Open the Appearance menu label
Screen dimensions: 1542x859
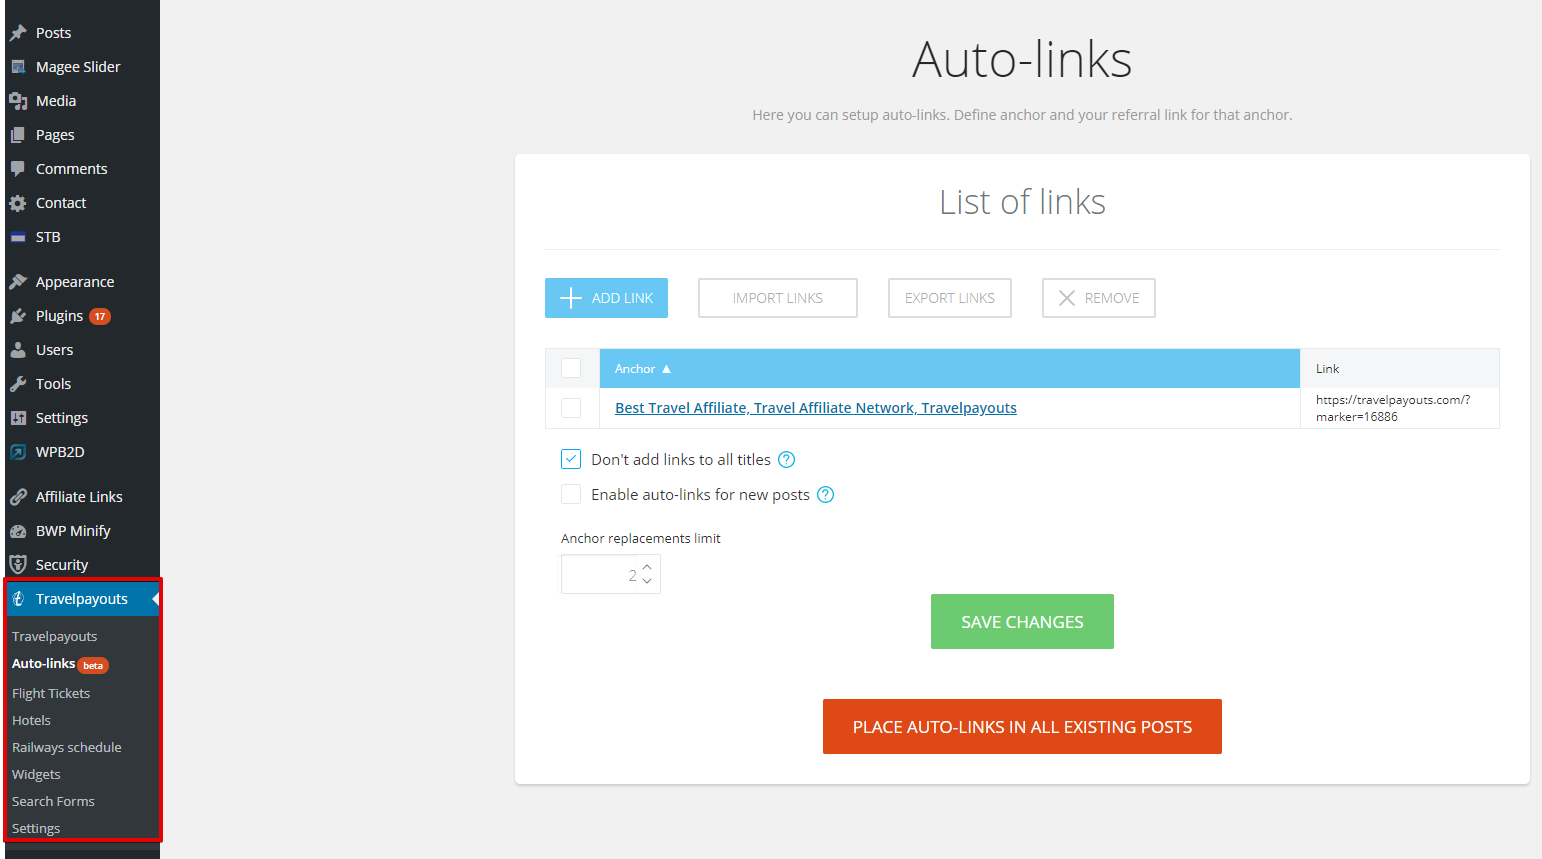click(x=75, y=282)
